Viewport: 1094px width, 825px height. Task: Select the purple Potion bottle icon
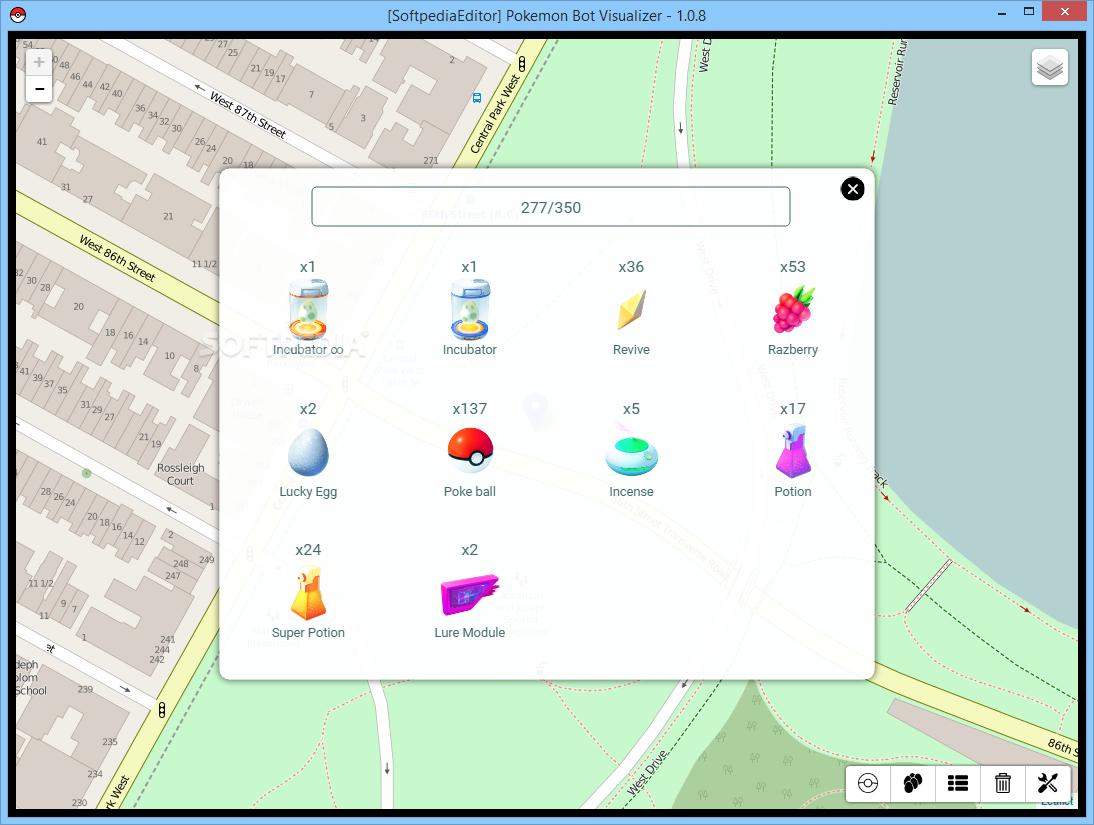click(x=793, y=451)
